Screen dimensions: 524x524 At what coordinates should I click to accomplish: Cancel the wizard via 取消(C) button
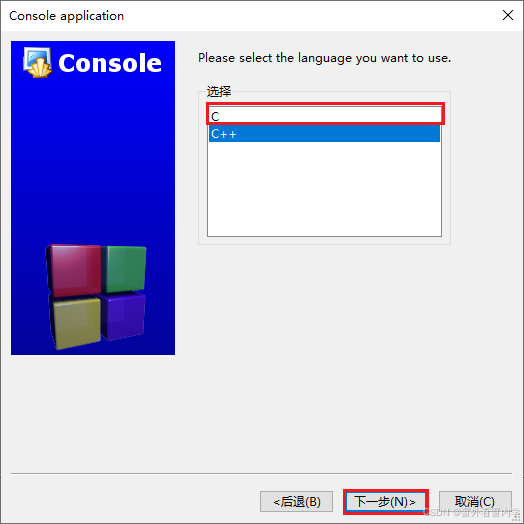coord(475,501)
